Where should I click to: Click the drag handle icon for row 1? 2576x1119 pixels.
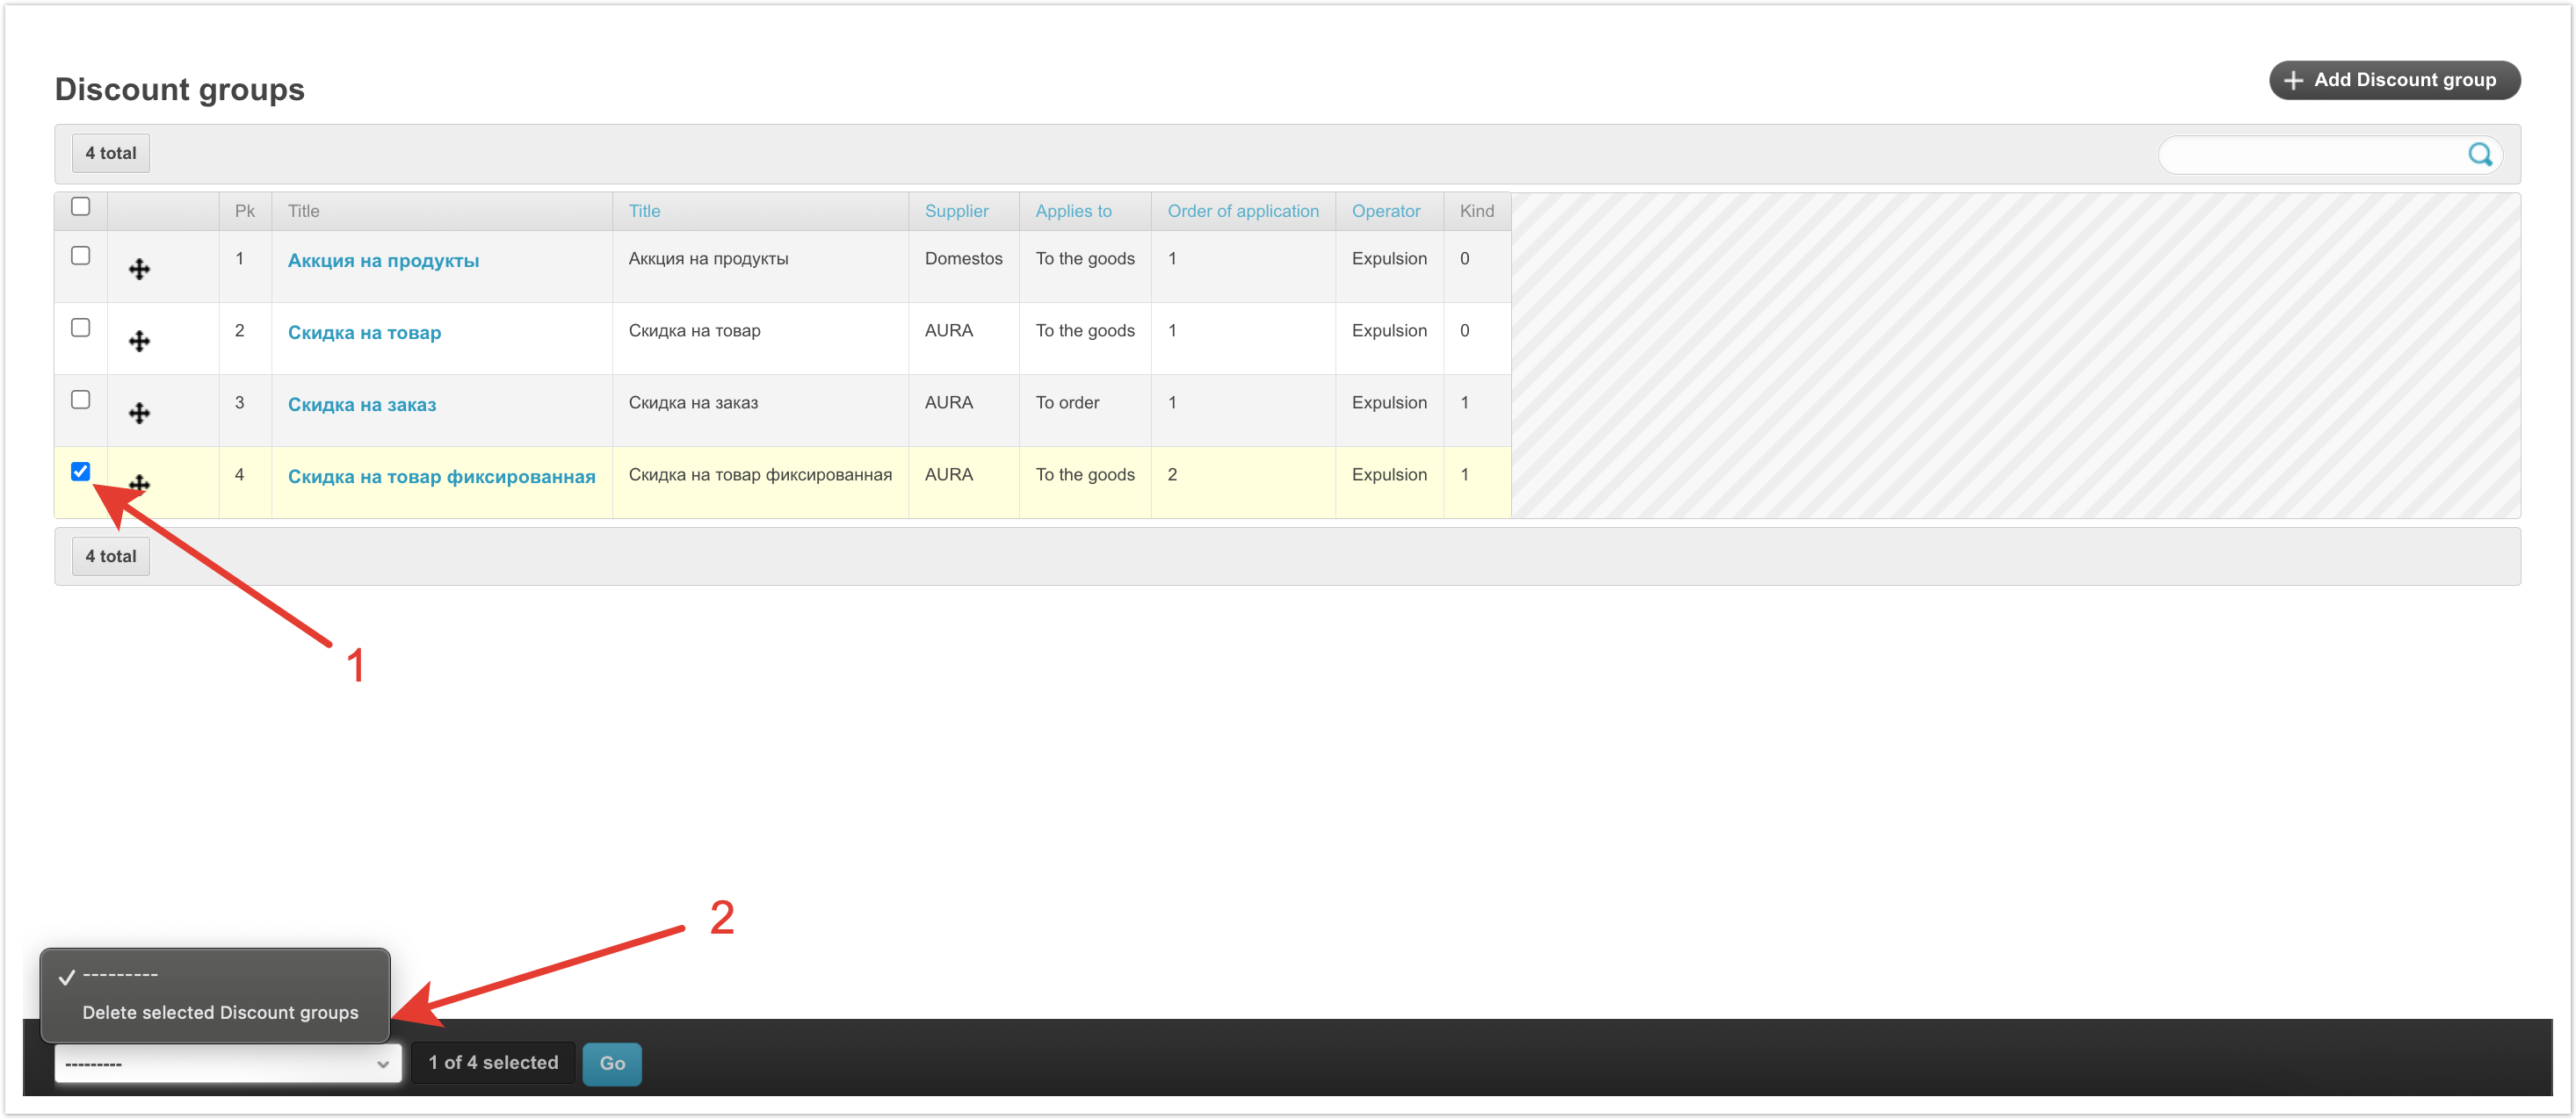coord(139,269)
